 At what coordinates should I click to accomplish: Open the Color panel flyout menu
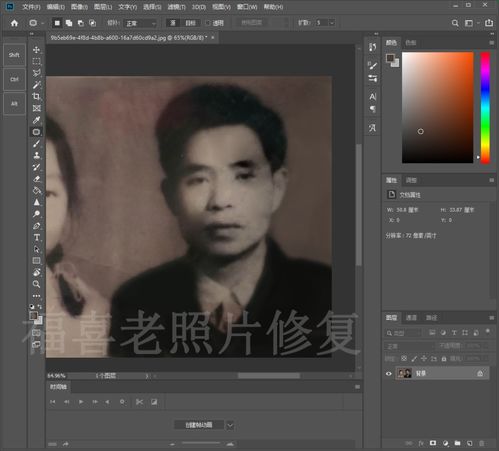(x=492, y=43)
